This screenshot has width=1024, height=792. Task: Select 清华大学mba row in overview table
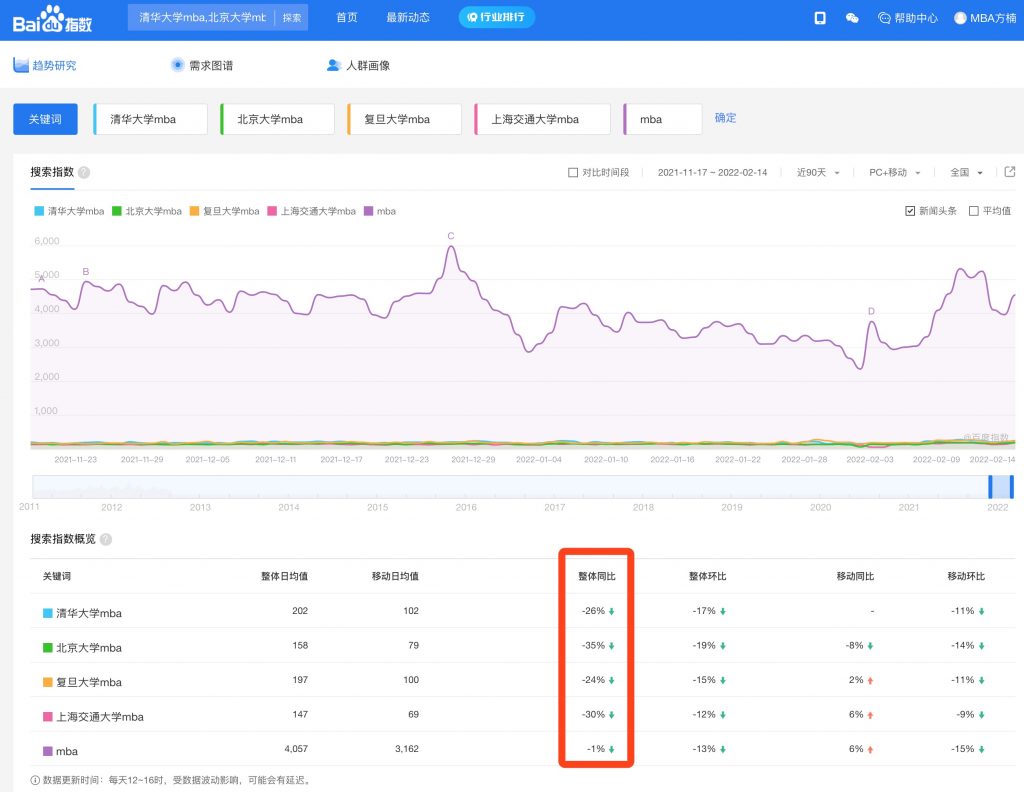coord(522,611)
